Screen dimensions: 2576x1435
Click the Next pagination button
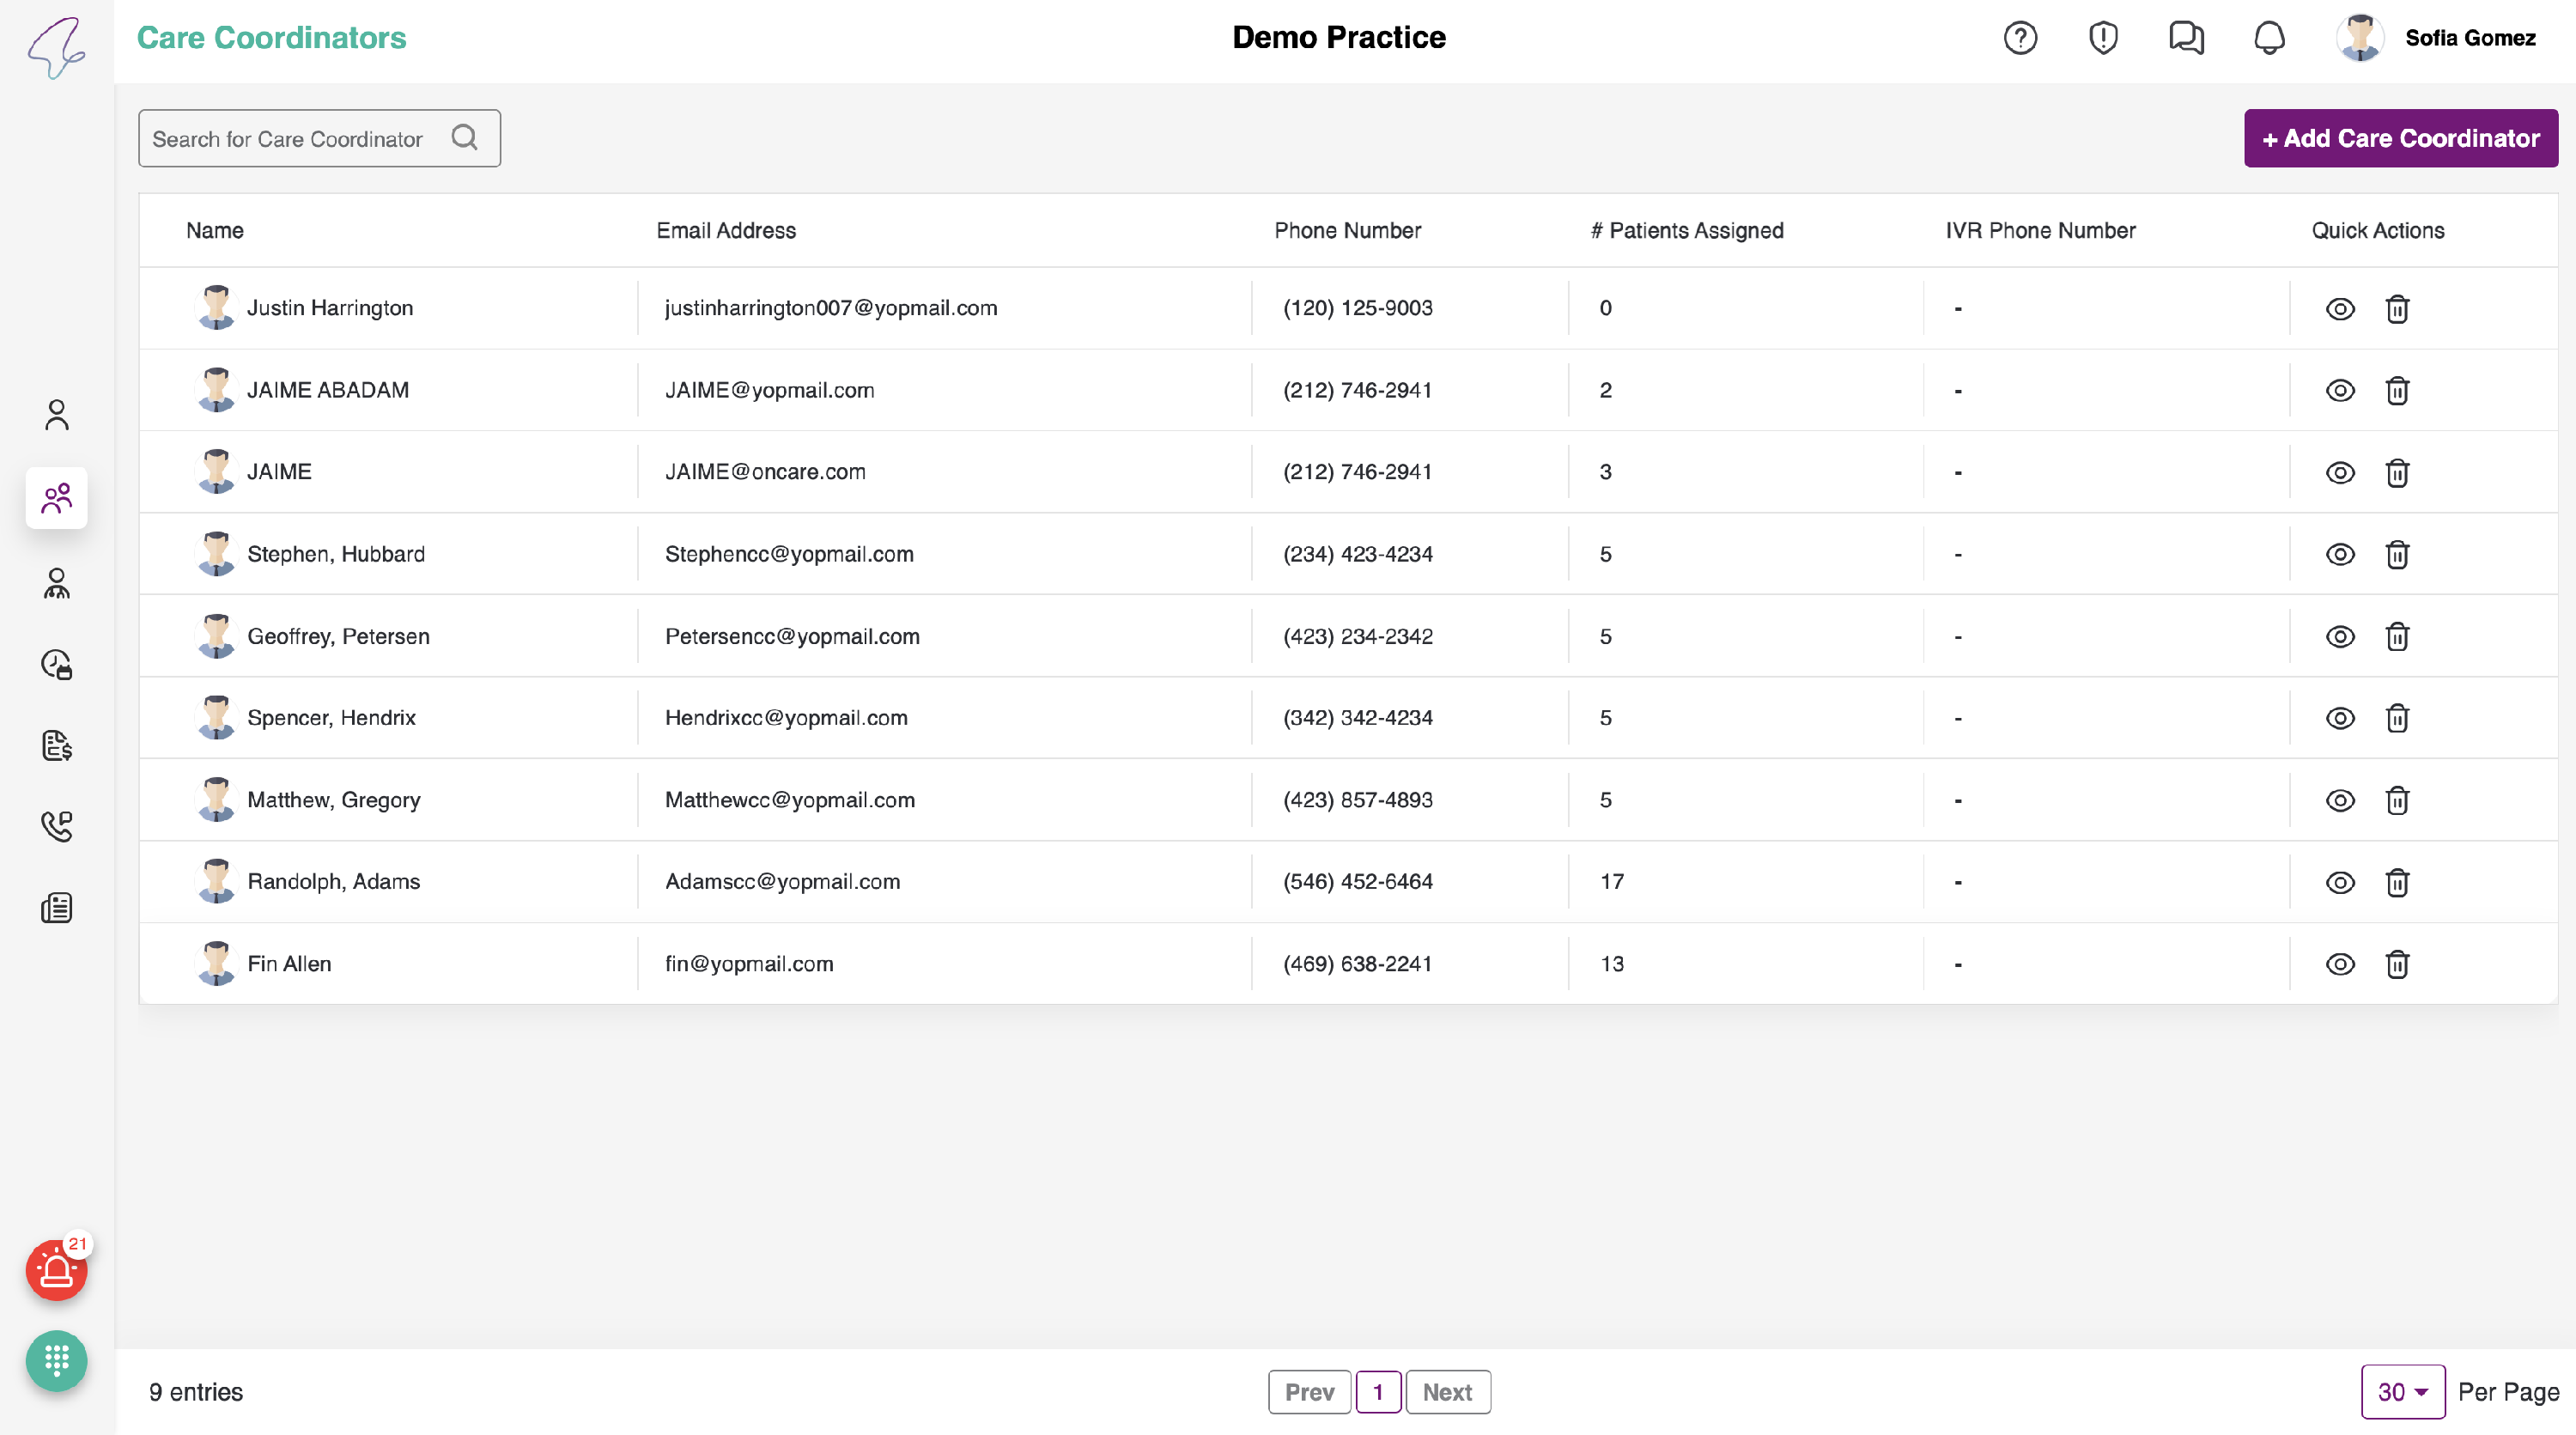click(x=1447, y=1392)
